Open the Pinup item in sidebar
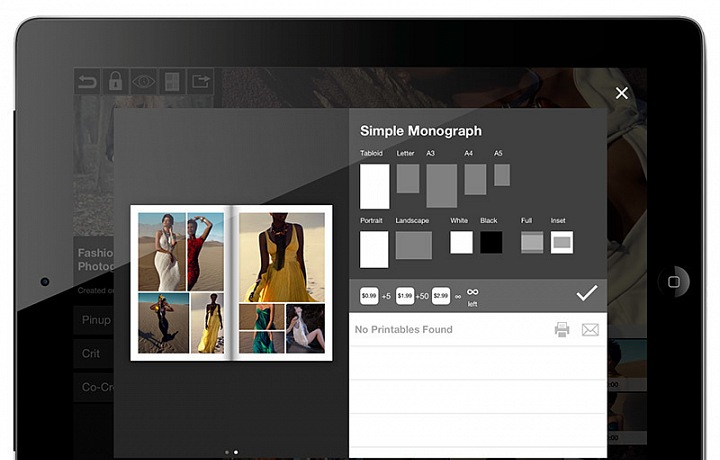Screen dimensions: 720x460 point(94,320)
